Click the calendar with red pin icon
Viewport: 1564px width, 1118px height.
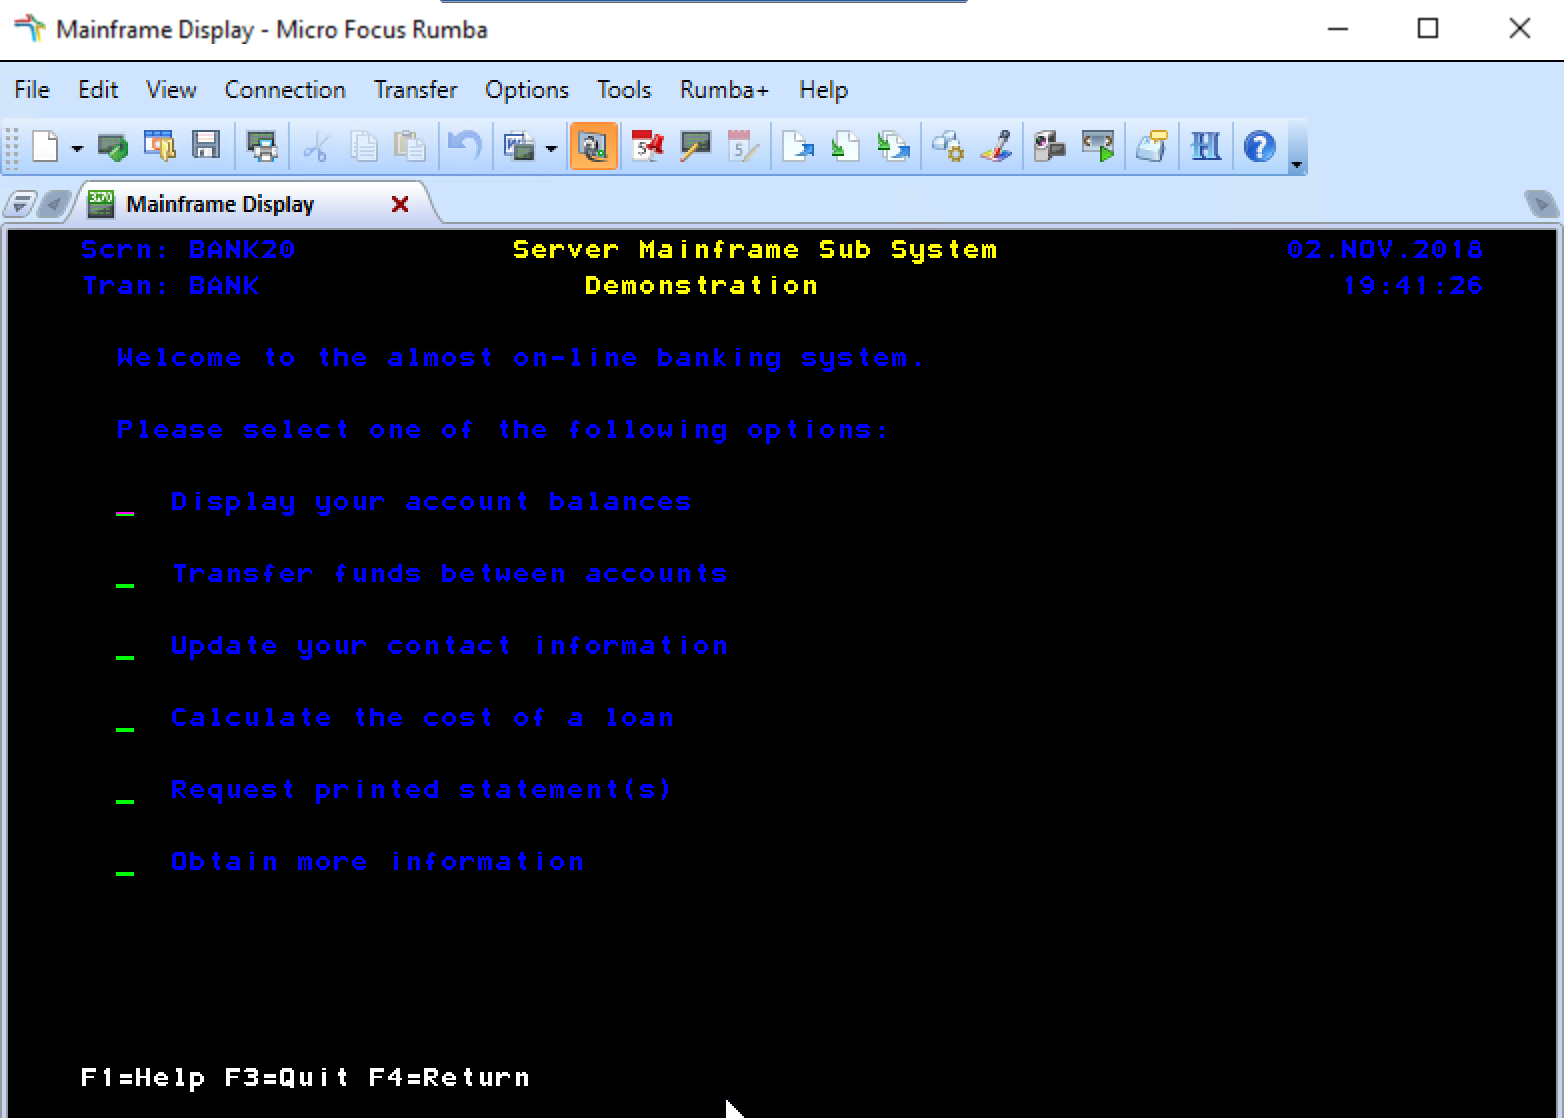(647, 148)
